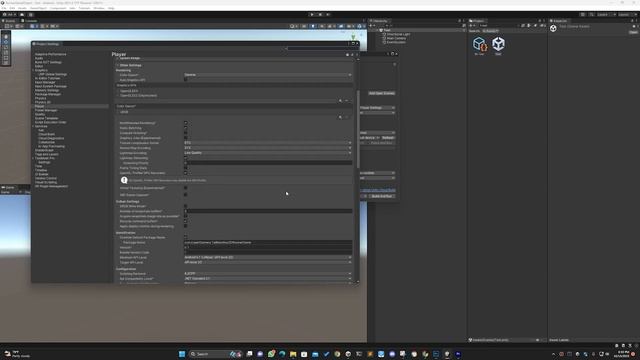Image resolution: width=640 pixels, height=360 pixels.
Task: Toggle Graphics Jobs (Experimental) checkbox
Action: 186,138
